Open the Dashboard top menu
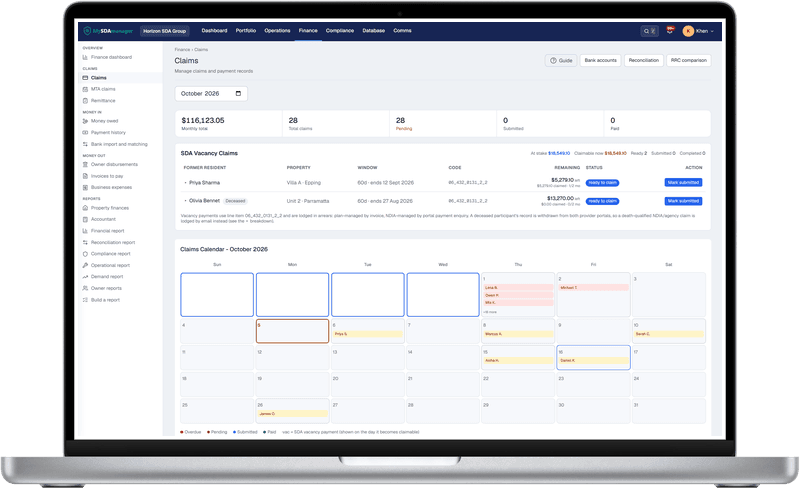The image size is (800, 489). 214,31
